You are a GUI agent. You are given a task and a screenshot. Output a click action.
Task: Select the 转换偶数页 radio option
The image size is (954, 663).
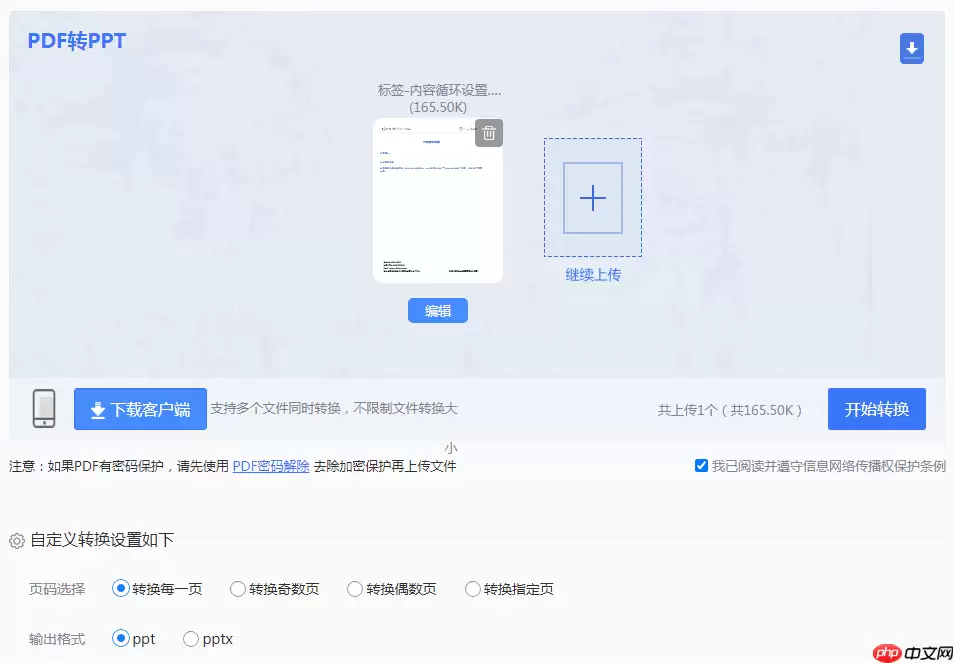[355, 589]
